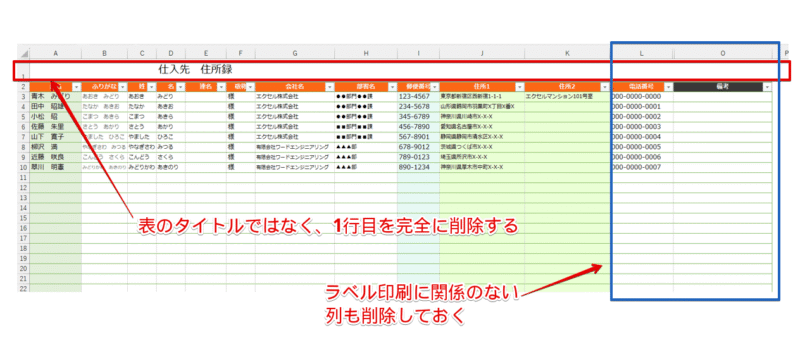Viewport: 812px width, 361px height.
Task: Select column O header
Action: tap(723, 53)
